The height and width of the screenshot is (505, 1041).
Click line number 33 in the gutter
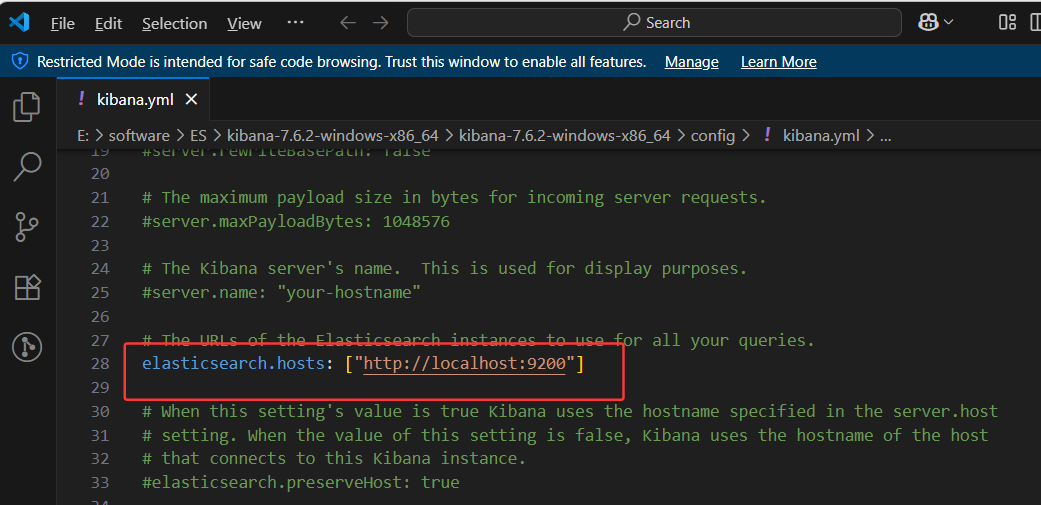(x=99, y=482)
